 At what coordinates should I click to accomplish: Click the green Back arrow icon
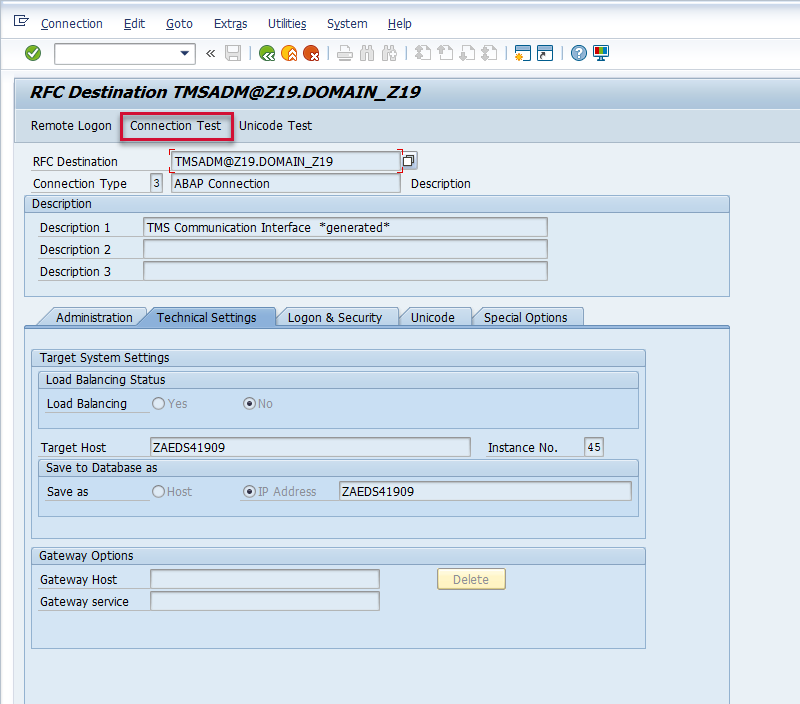[266, 53]
